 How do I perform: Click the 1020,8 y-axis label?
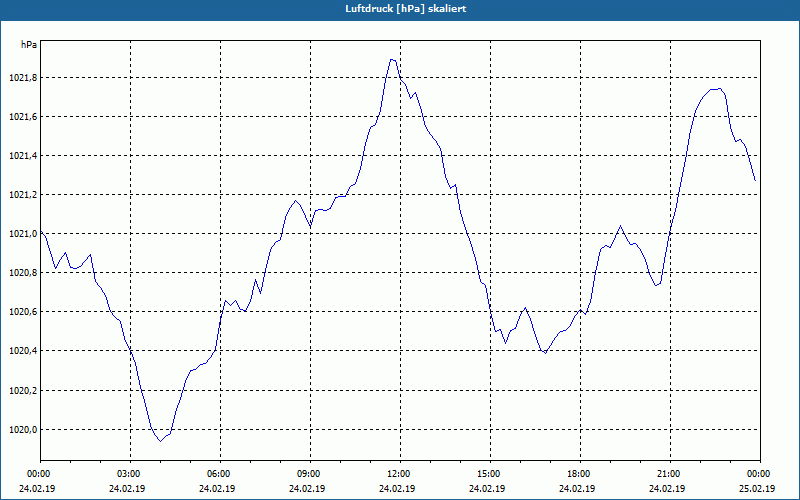pyautogui.click(x=23, y=273)
